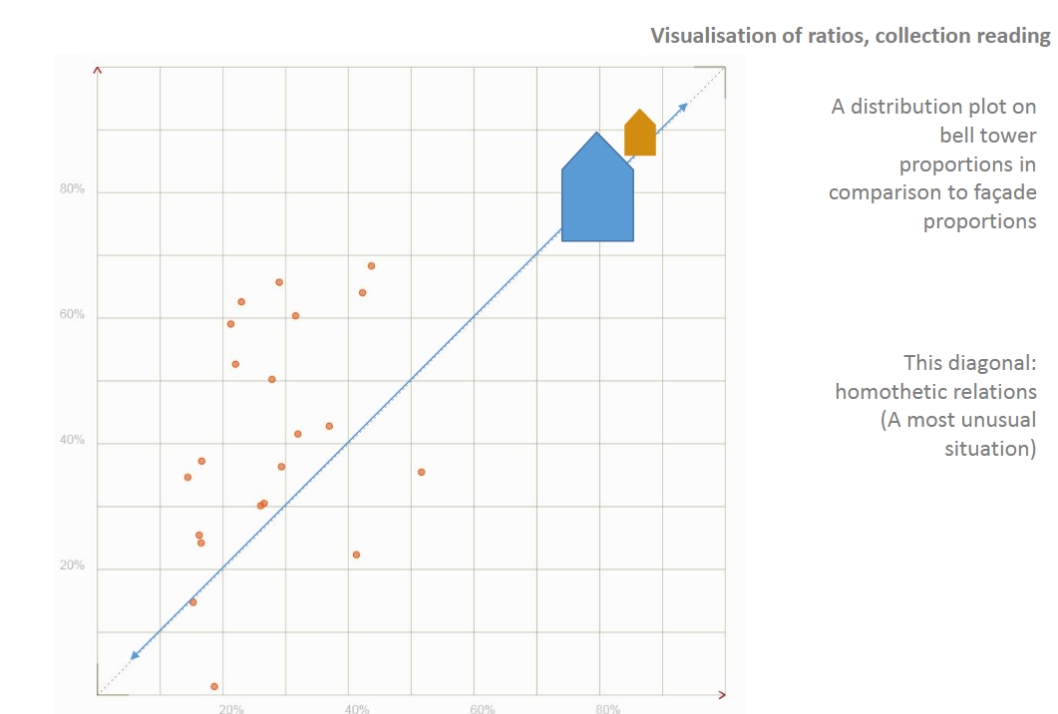Viewport: 1058px width, 714px height.
Task: Click the 60% label on vertical axis
Action: click(72, 314)
